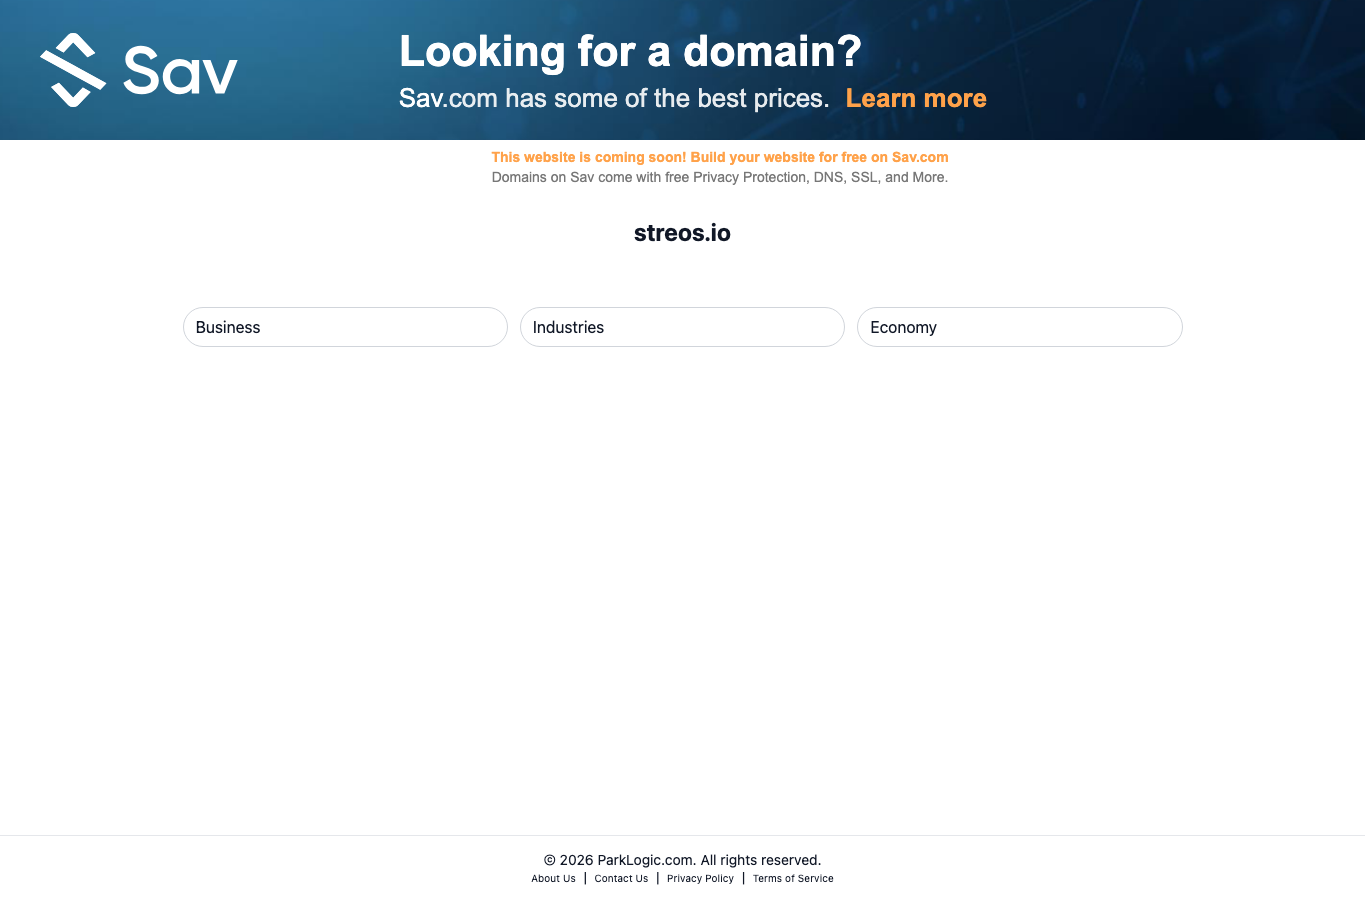Viewport: 1365px width, 900px height.
Task: Click the Sav diamond logo icon
Action: 73,70
